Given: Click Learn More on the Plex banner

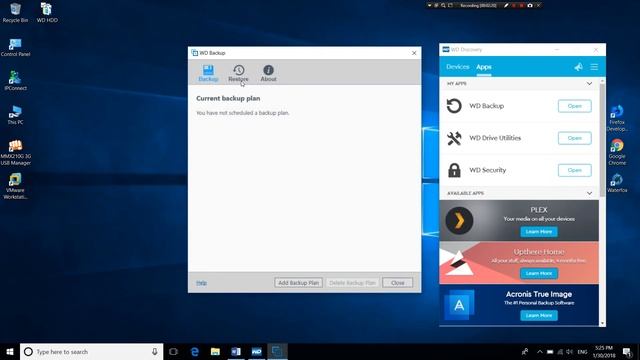Looking at the screenshot, I should pyautogui.click(x=539, y=232).
